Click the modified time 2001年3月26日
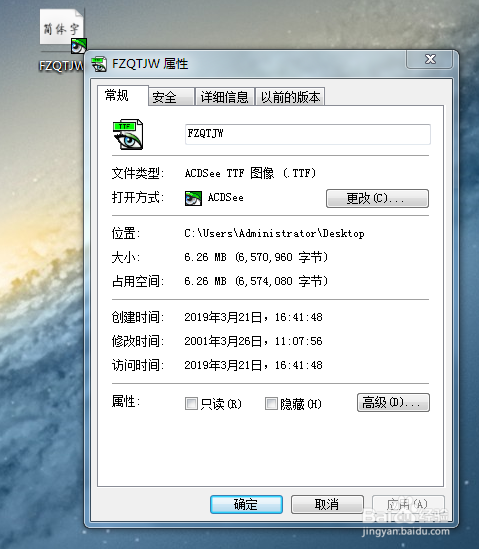This screenshot has height=549, width=479. 223,341
